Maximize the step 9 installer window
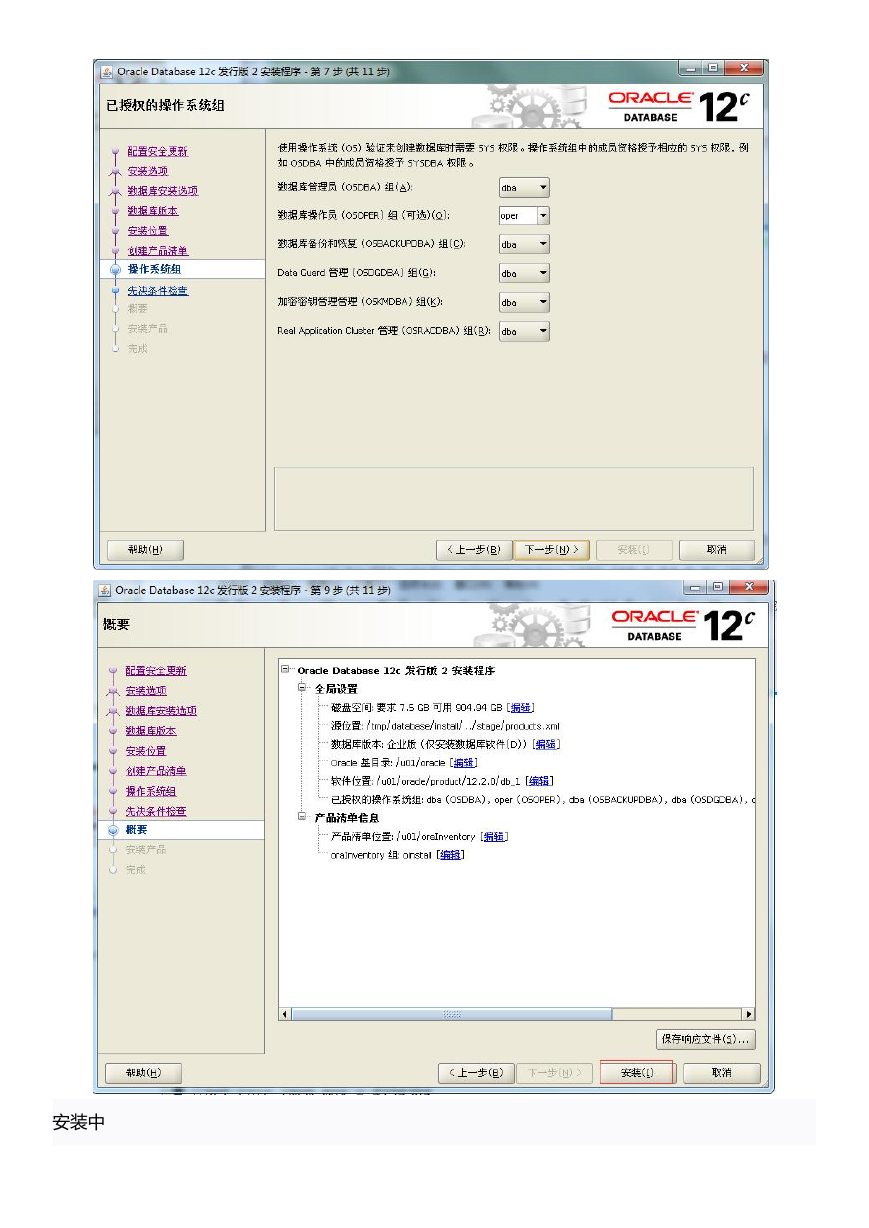This screenshot has width=869, height=1228. tap(717, 586)
